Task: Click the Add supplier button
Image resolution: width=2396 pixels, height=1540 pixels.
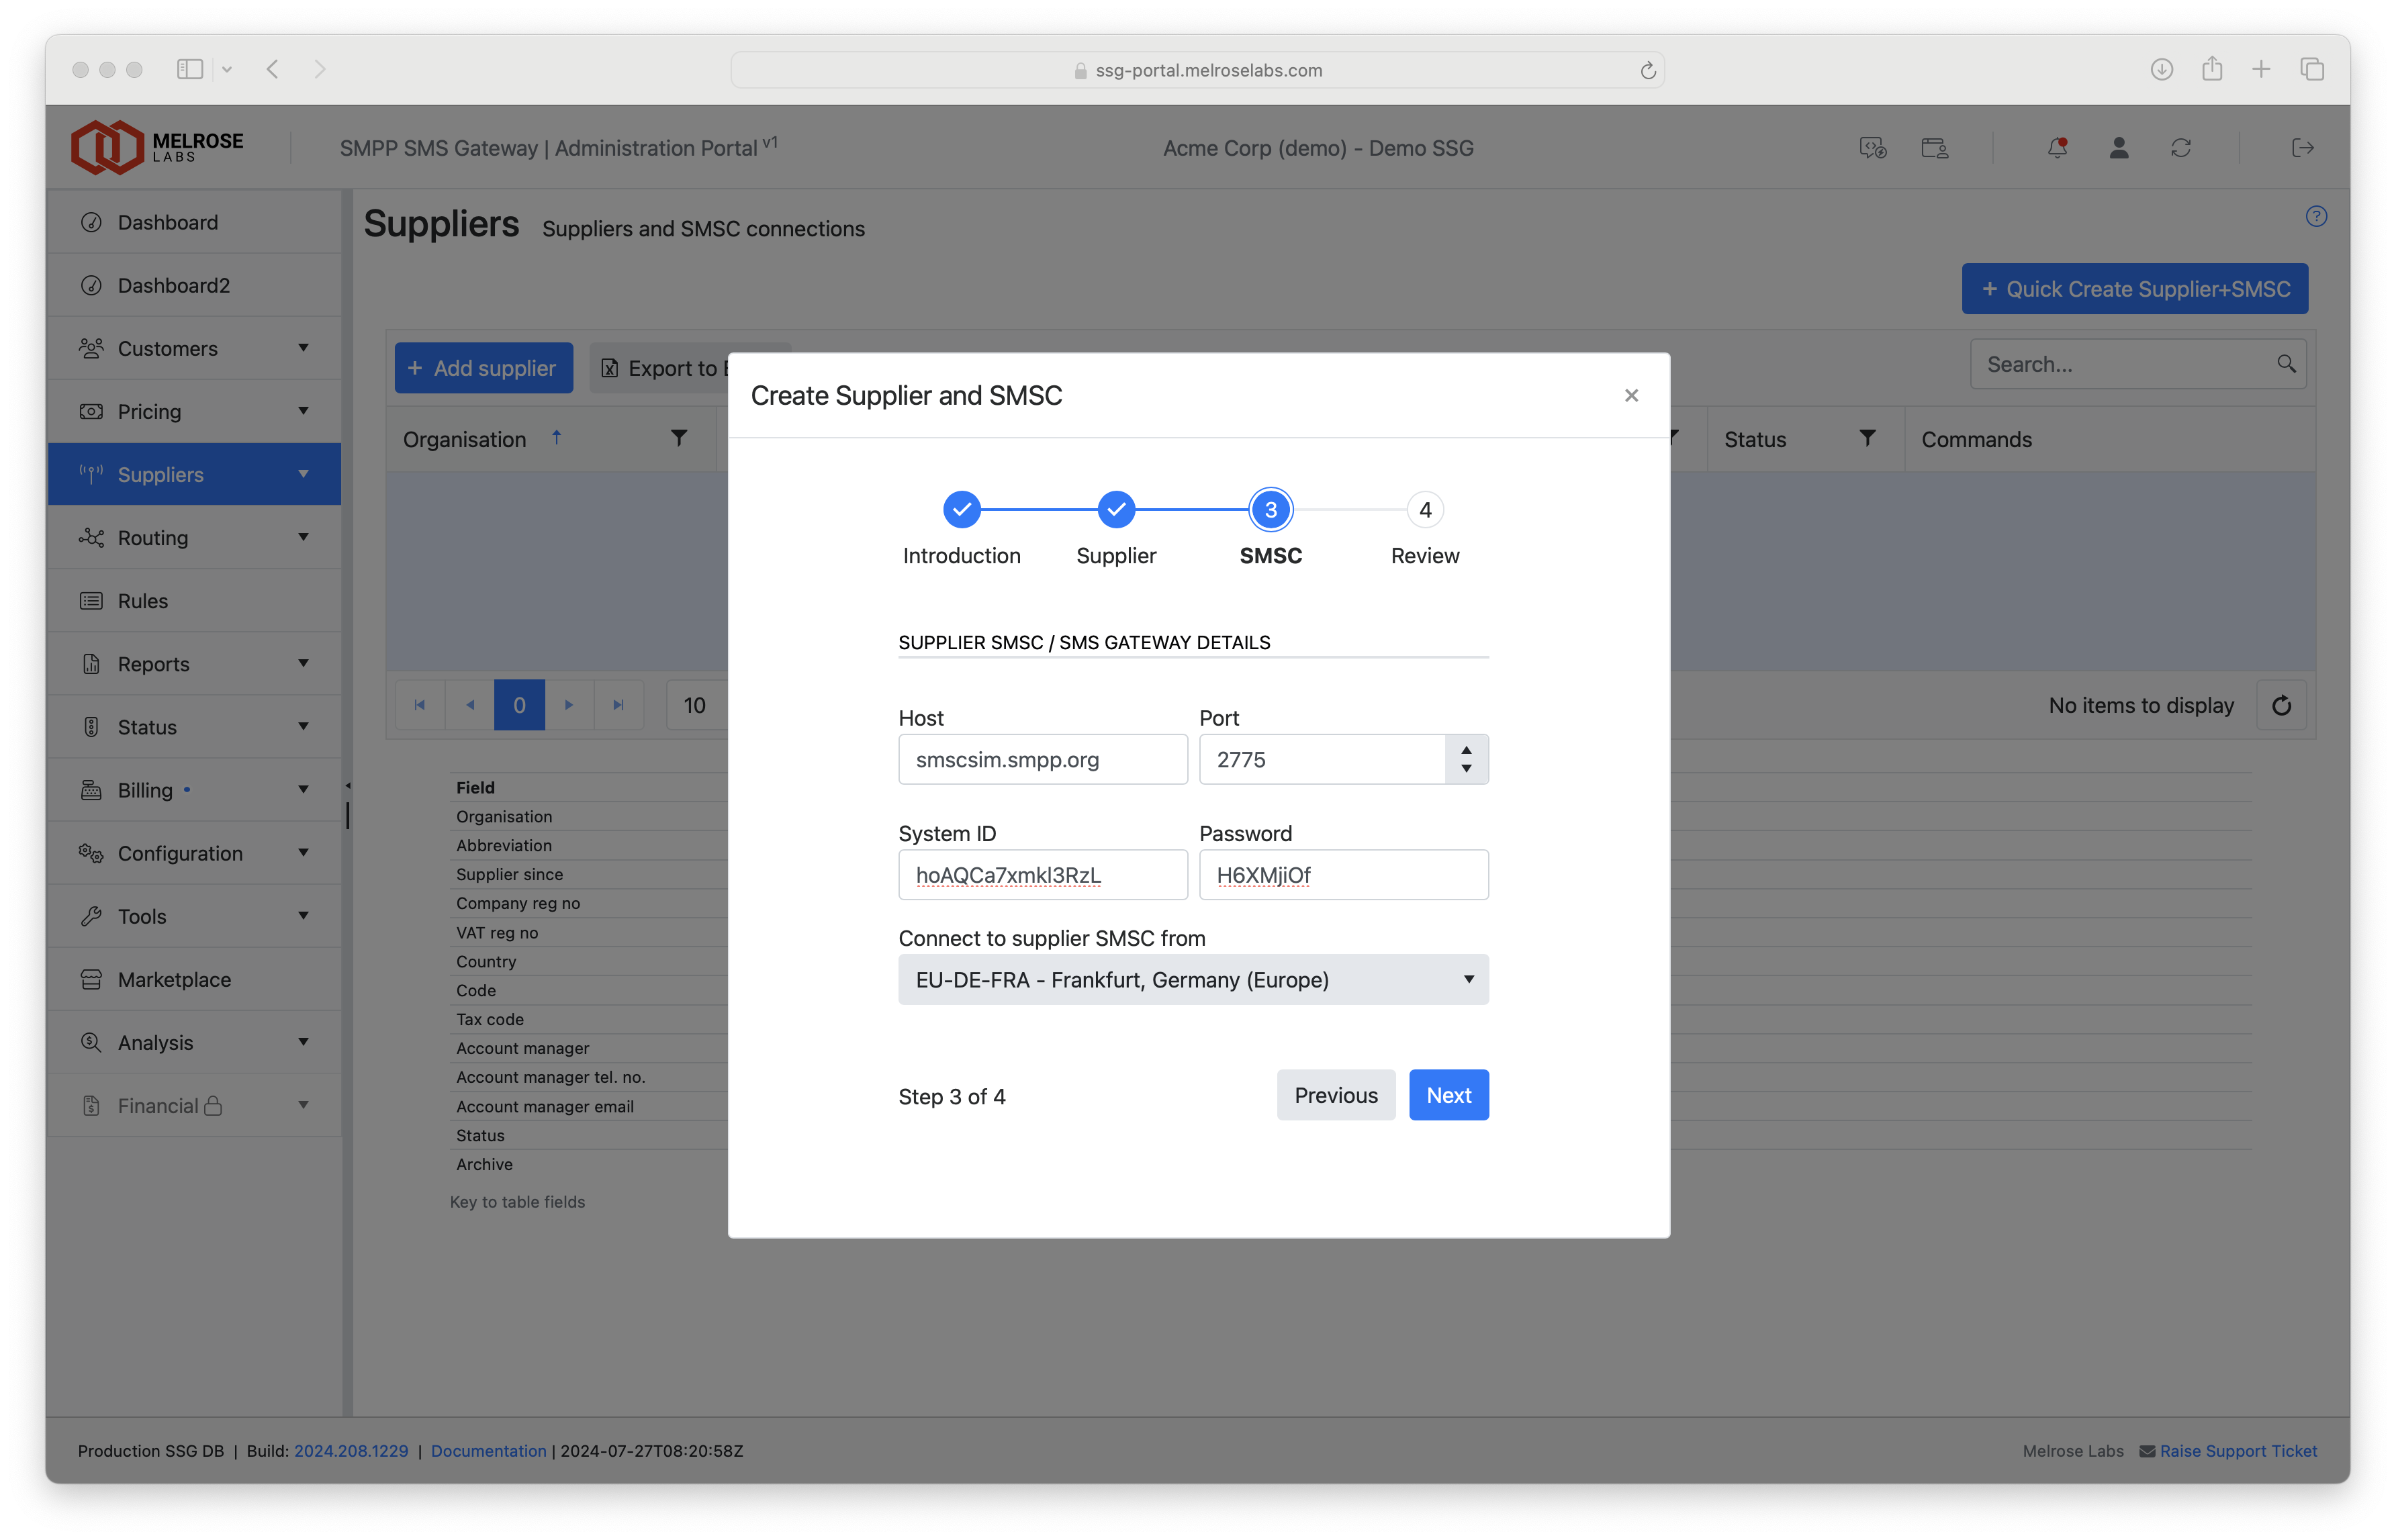Action: pos(483,367)
